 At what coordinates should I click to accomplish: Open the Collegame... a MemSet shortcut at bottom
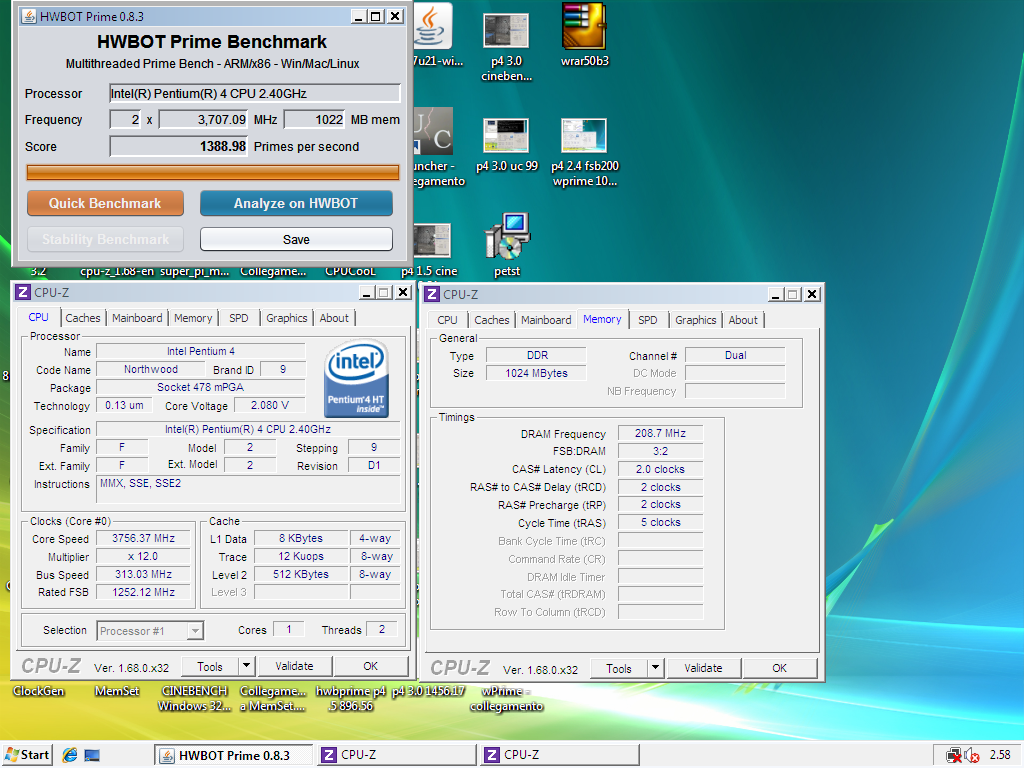(x=273, y=698)
